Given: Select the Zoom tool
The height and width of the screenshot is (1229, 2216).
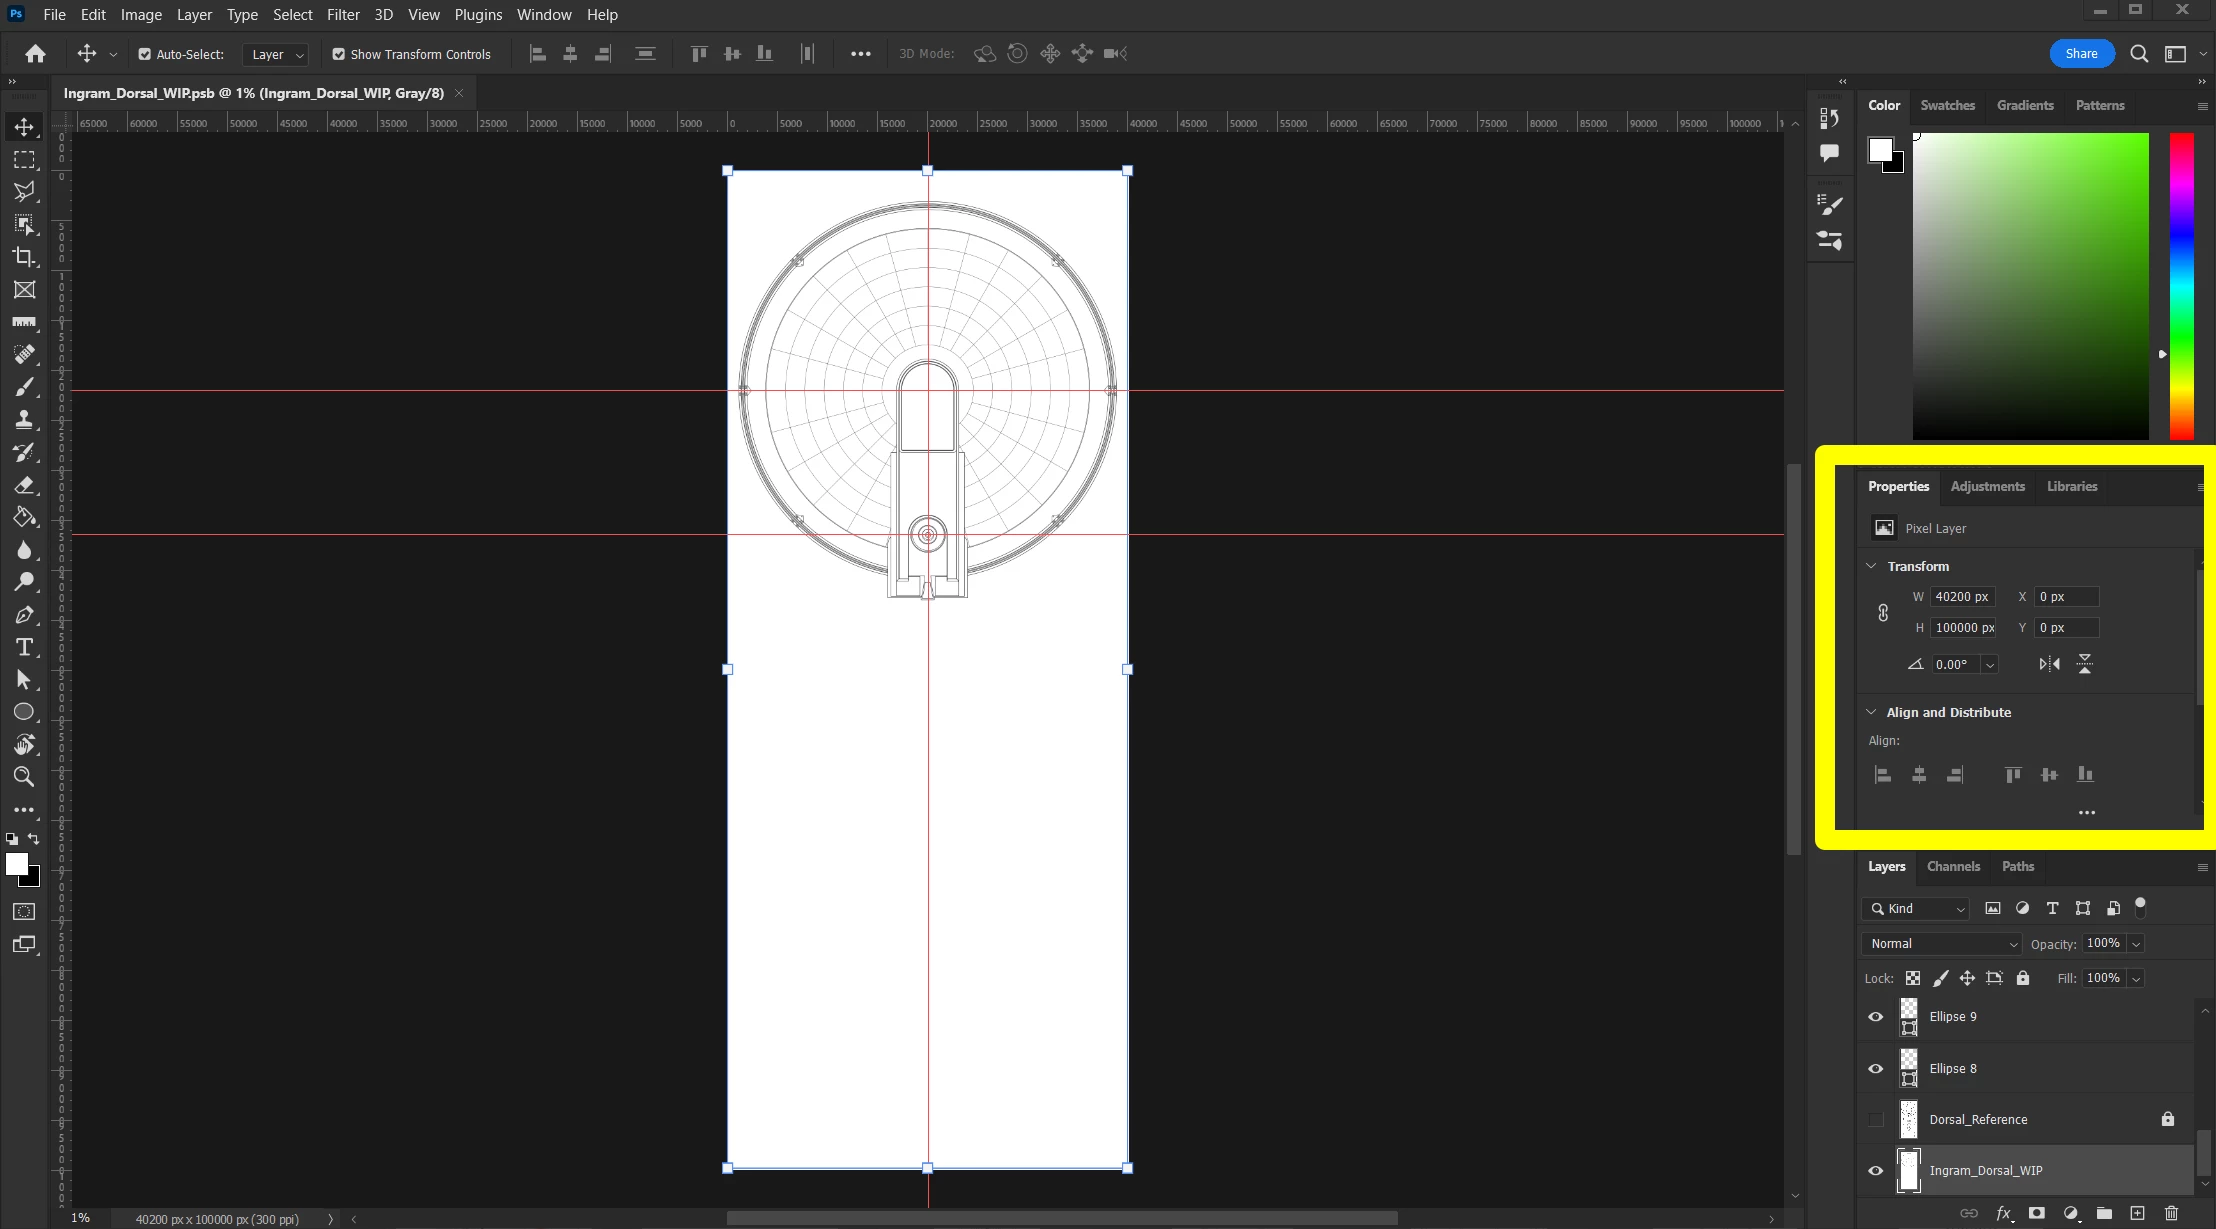Looking at the screenshot, I should click(x=24, y=777).
